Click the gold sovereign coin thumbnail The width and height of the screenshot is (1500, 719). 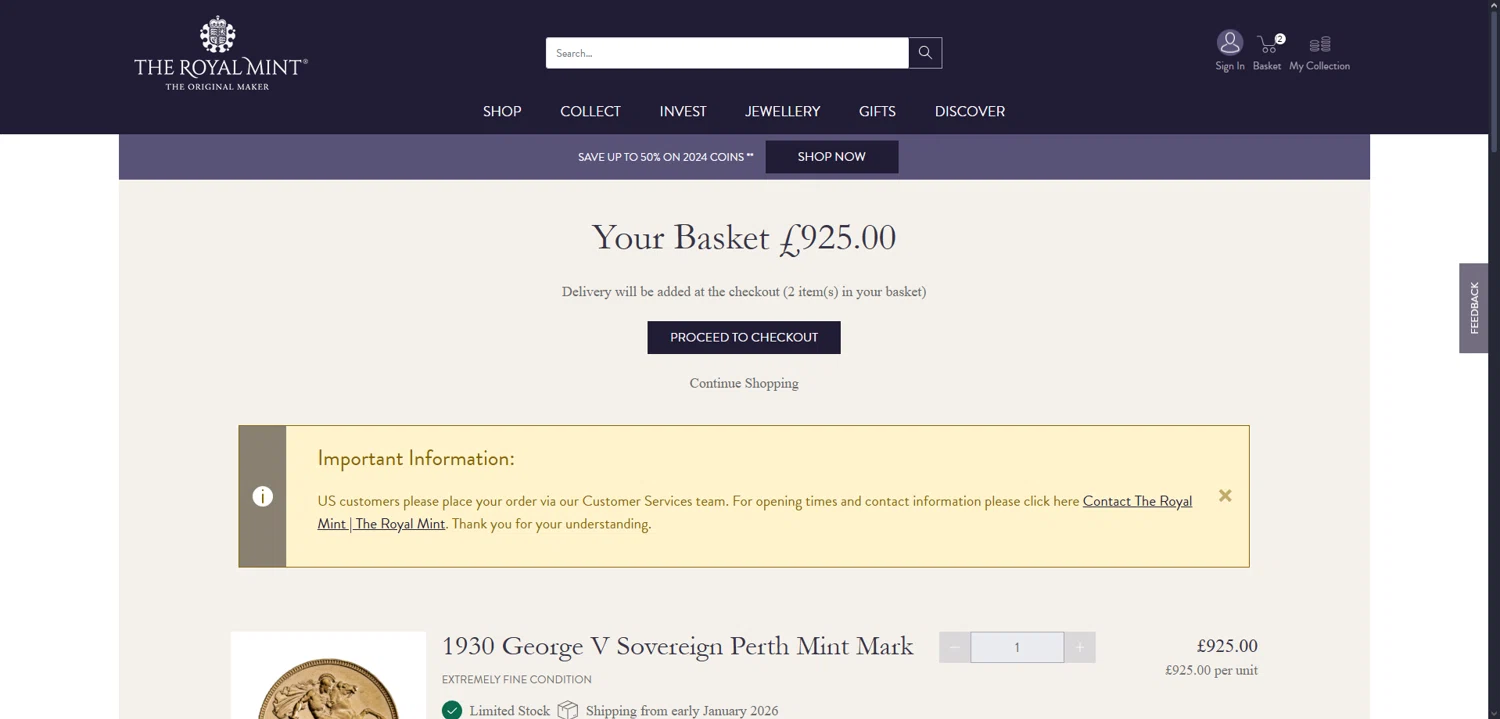click(328, 676)
